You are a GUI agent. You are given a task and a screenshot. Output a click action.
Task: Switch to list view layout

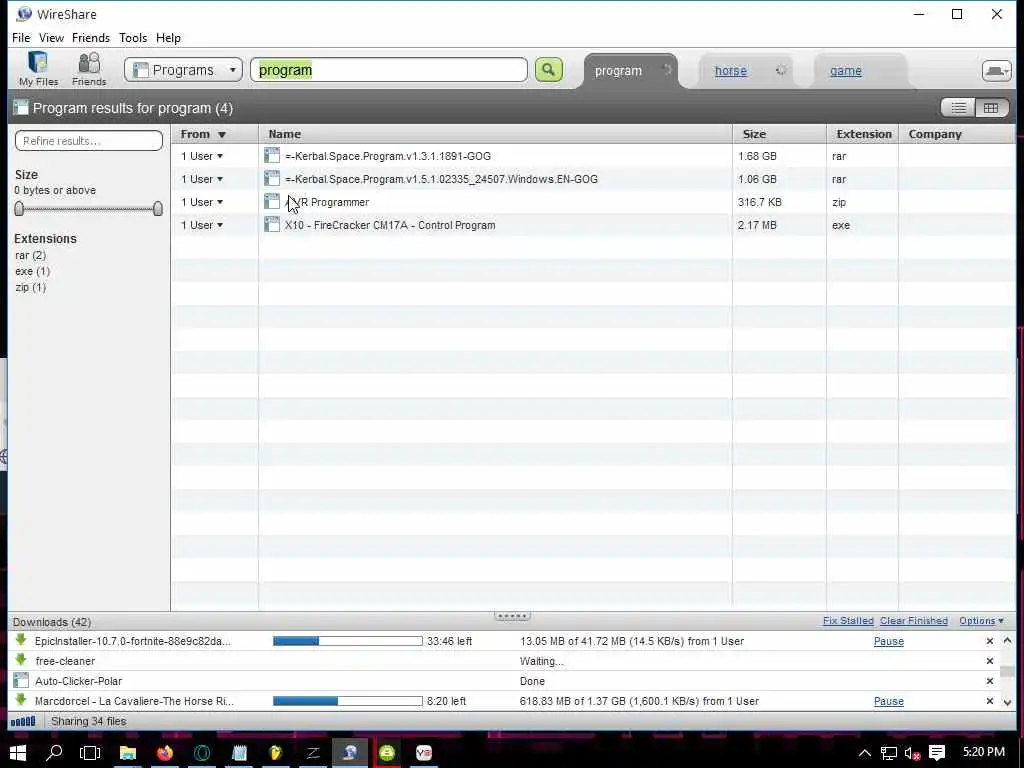click(x=958, y=108)
